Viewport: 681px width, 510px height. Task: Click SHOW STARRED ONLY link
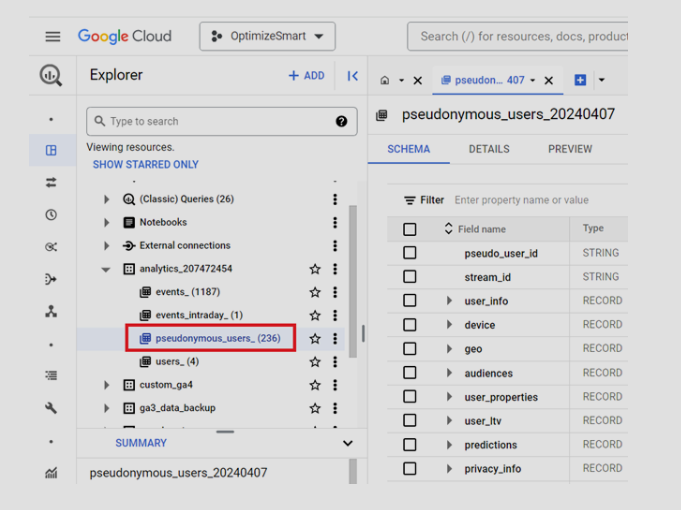(145, 165)
